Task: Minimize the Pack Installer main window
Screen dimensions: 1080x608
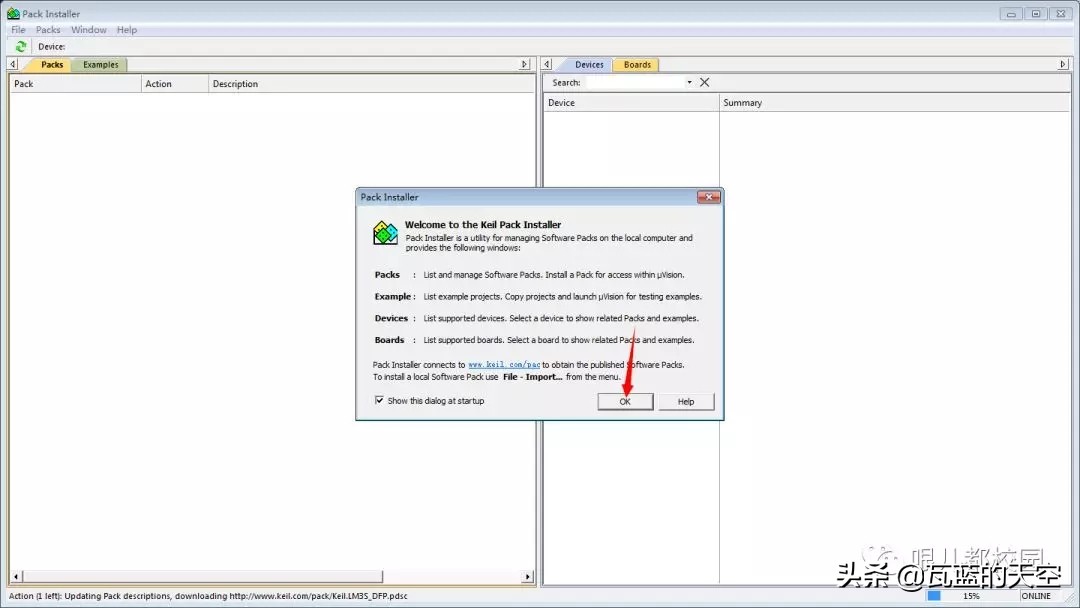Action: pyautogui.click(x=1011, y=13)
